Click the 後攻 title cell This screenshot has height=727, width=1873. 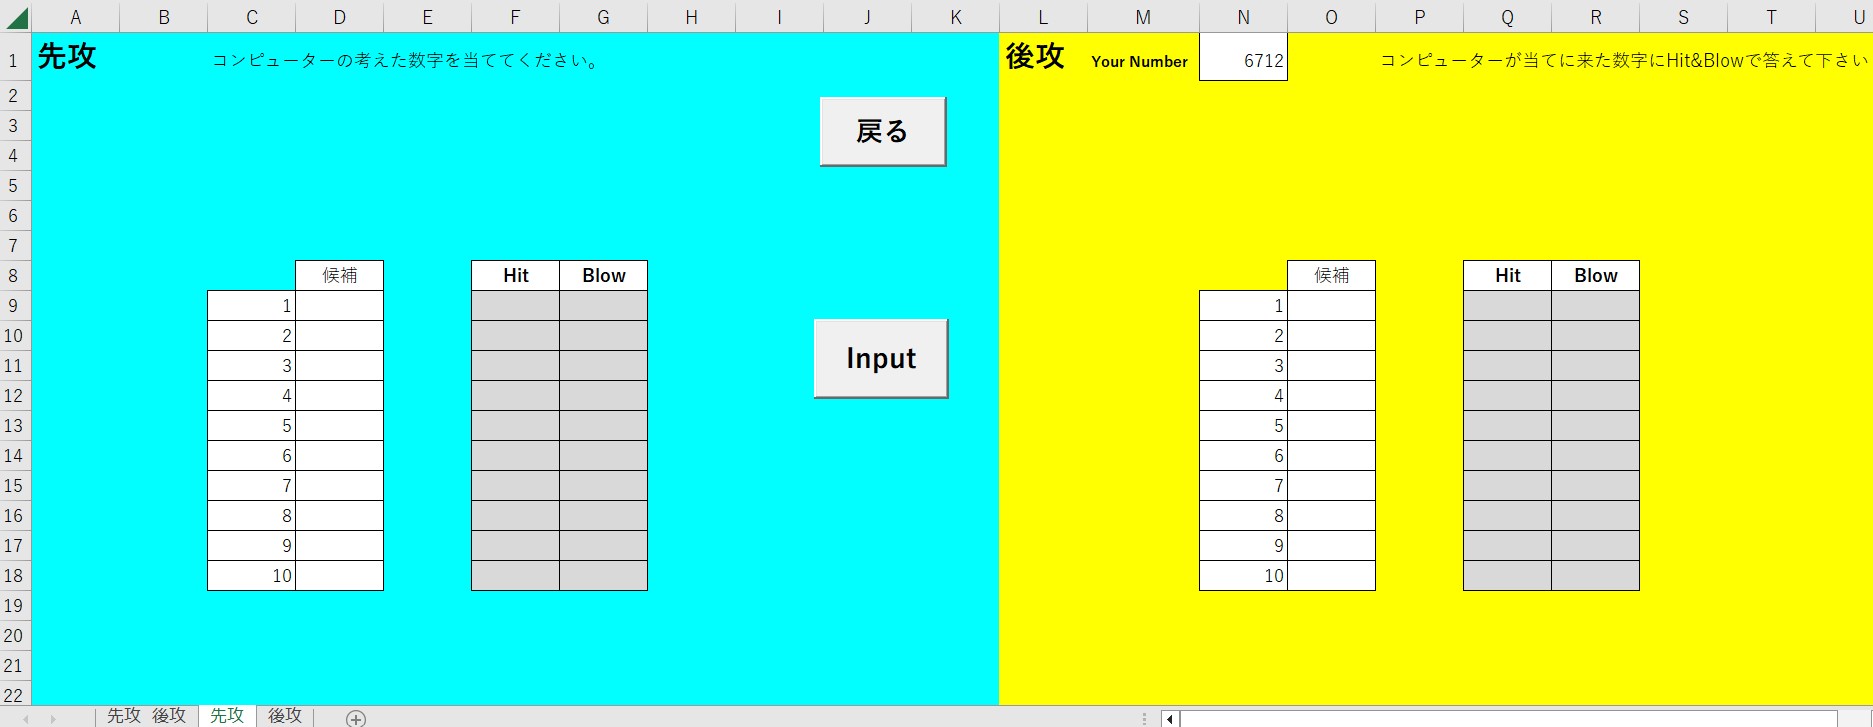(1035, 56)
